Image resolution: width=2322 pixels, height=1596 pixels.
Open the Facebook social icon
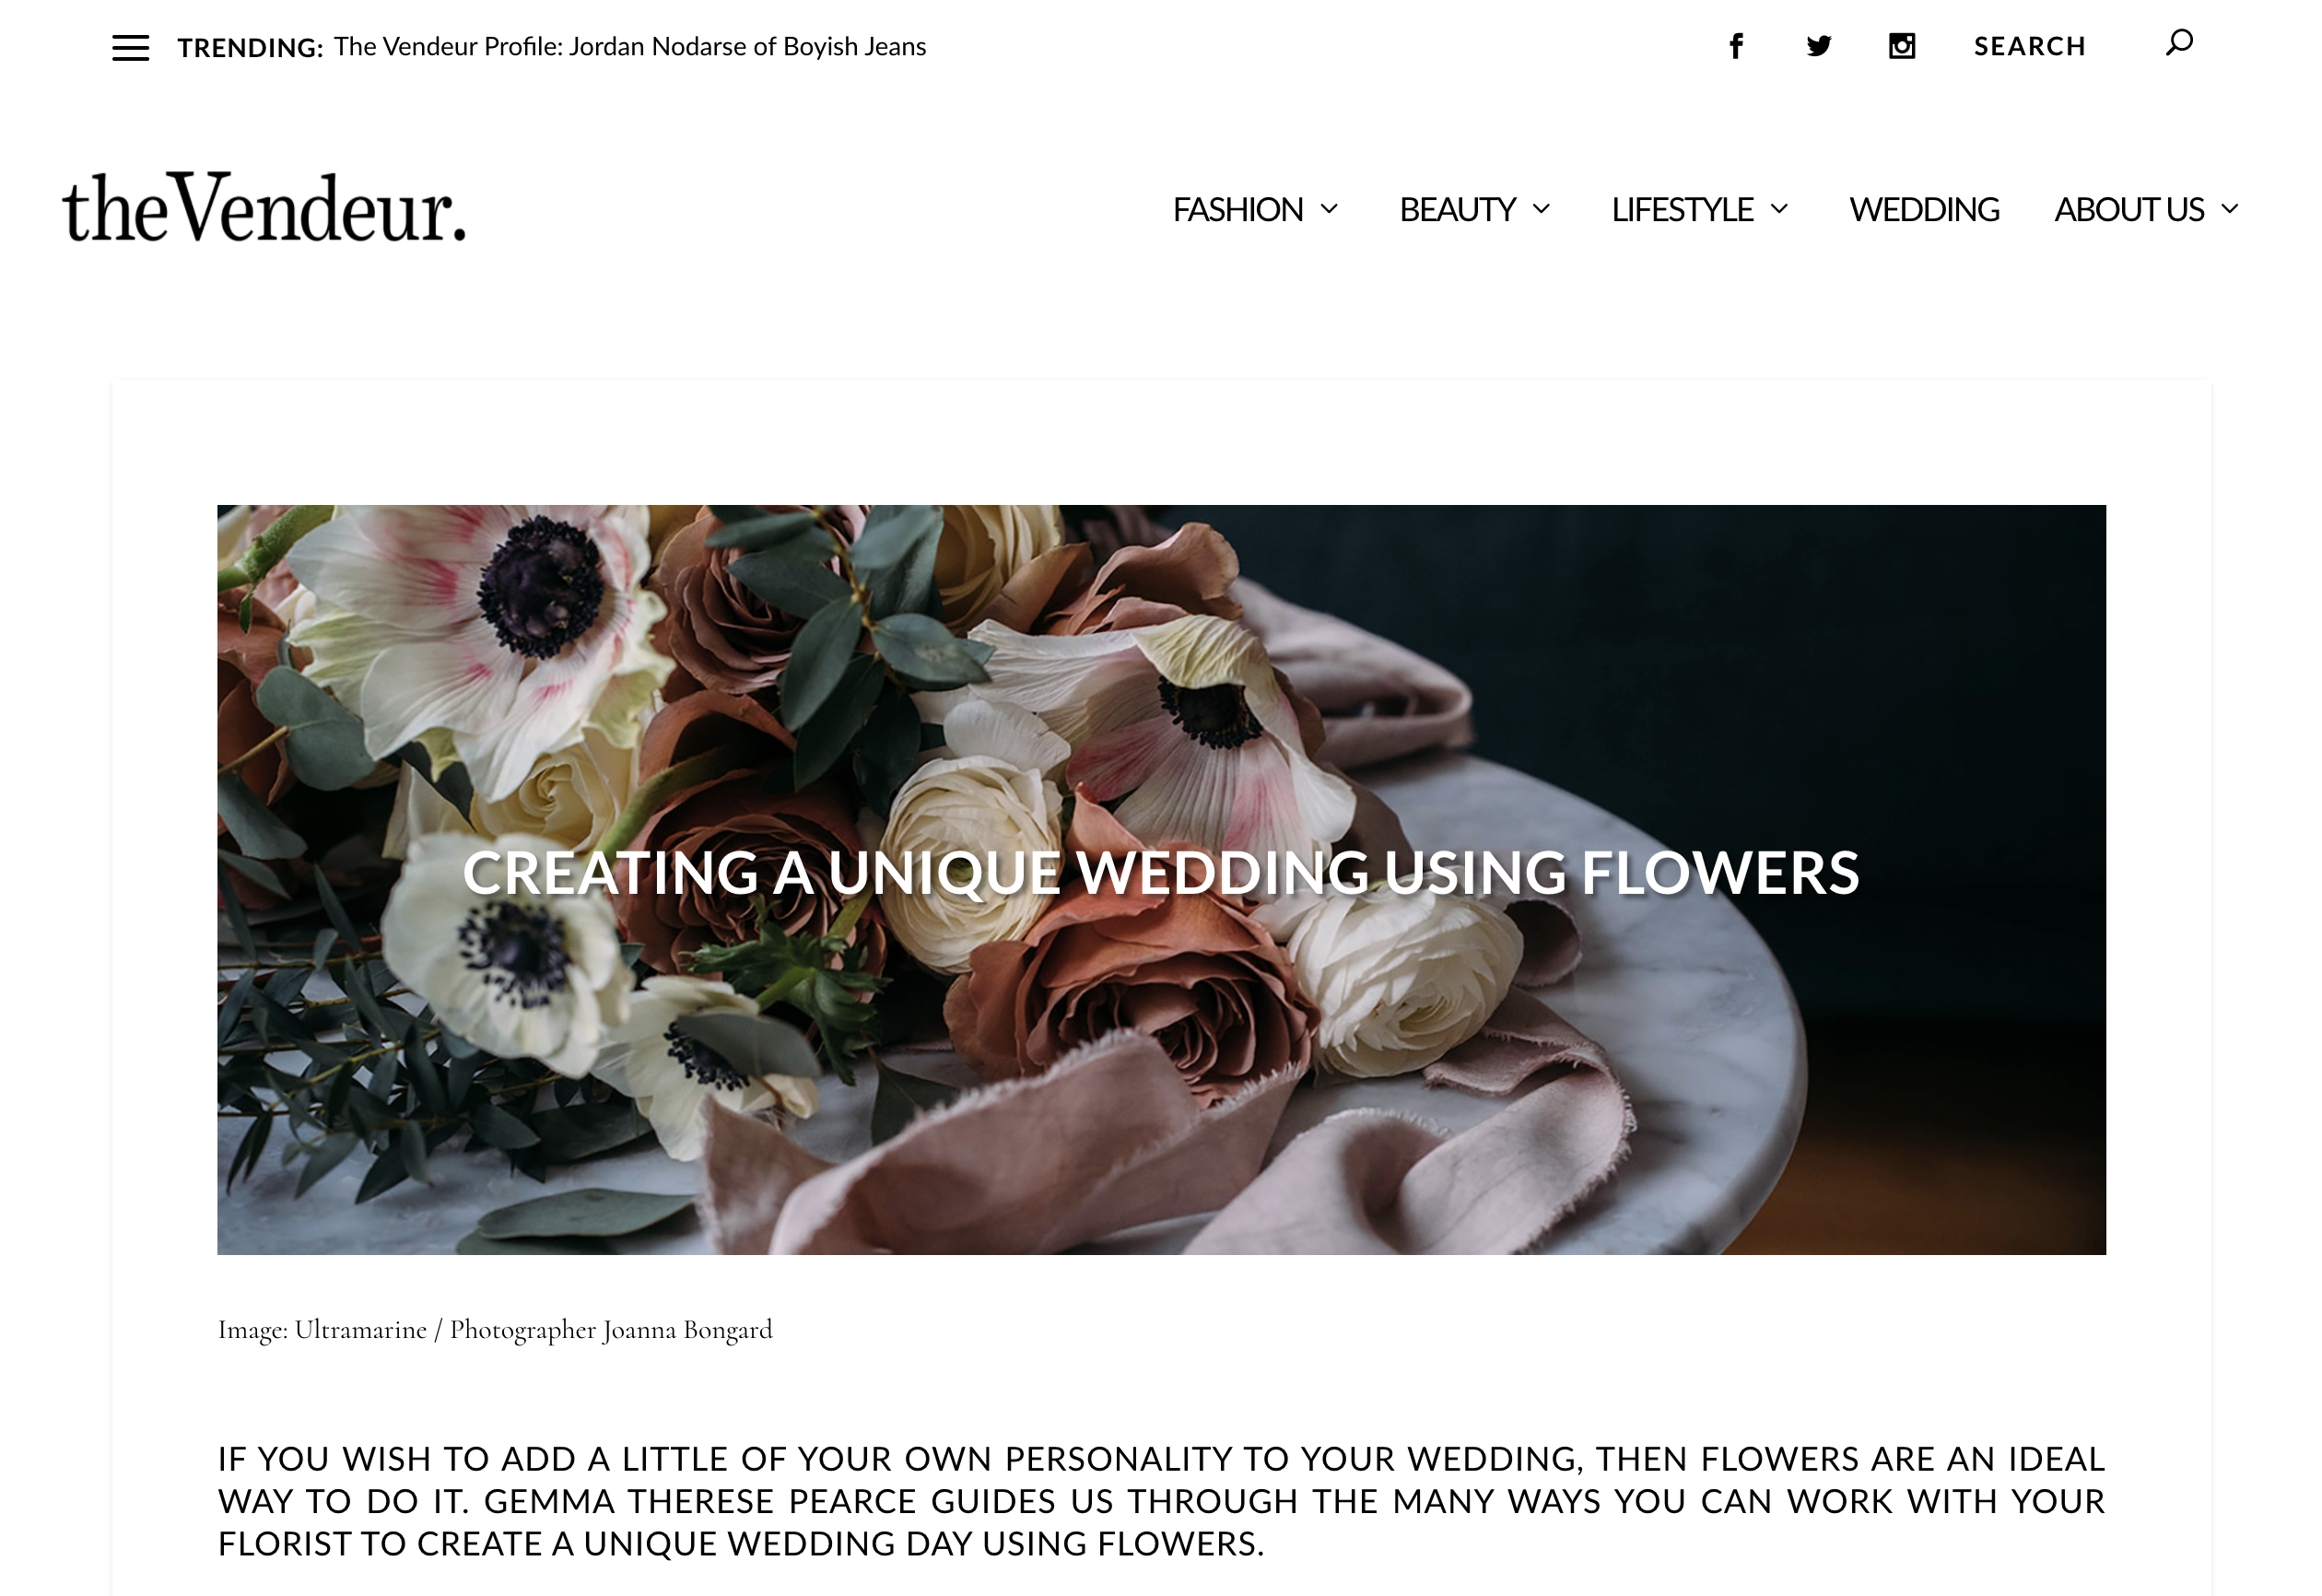[1736, 46]
